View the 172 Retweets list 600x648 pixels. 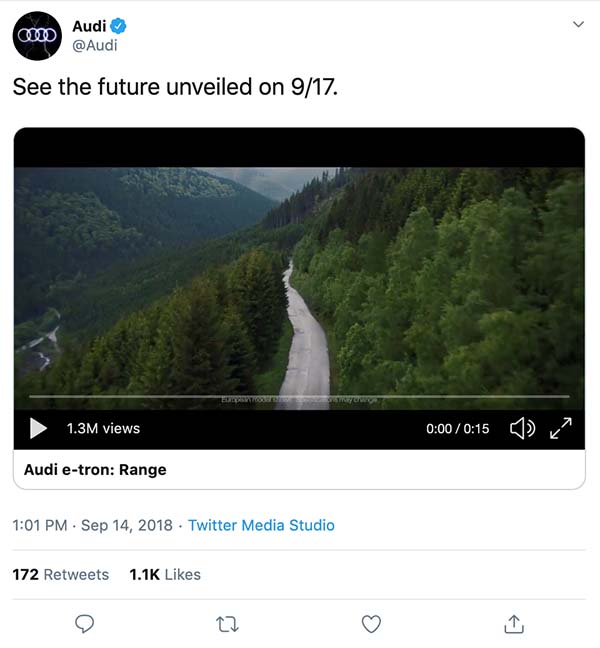coord(60,574)
